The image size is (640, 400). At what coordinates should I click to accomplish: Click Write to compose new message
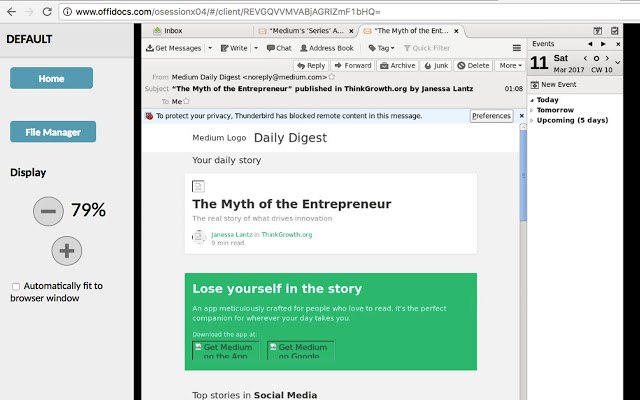point(234,48)
